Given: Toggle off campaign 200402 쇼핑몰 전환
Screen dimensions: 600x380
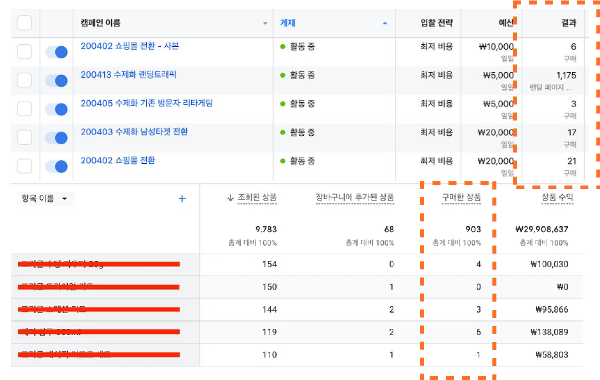Looking at the screenshot, I should pyautogui.click(x=56, y=166).
